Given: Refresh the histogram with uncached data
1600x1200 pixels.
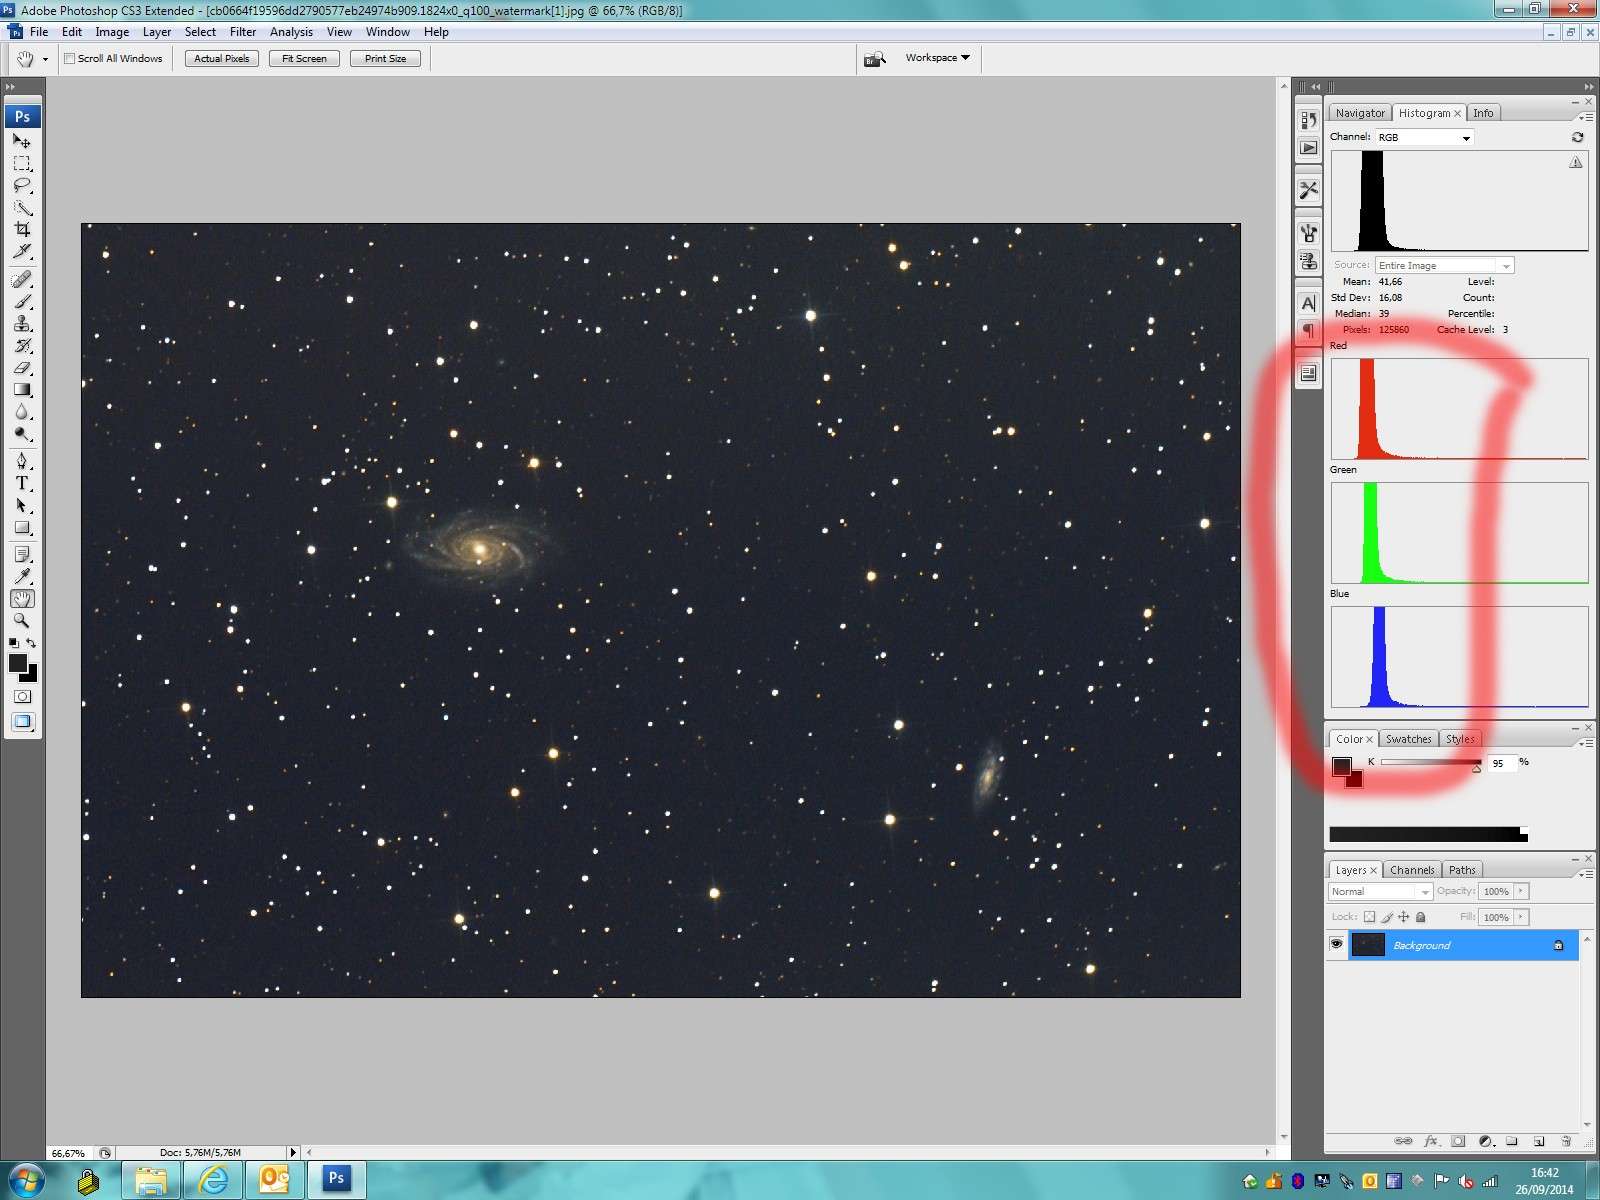Looking at the screenshot, I should point(1577,137).
